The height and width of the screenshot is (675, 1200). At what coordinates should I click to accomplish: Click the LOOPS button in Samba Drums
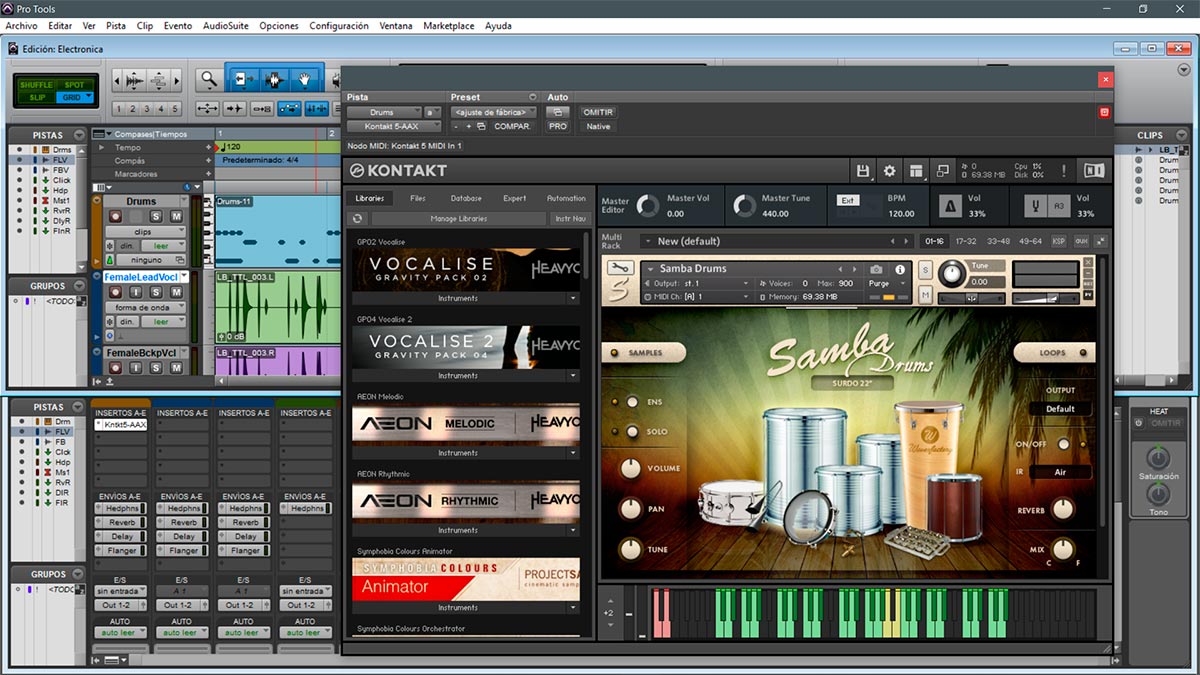click(x=1054, y=352)
